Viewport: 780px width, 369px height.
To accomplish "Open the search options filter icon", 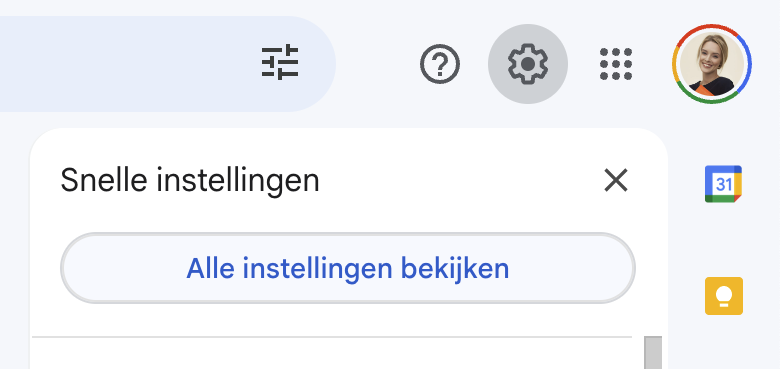I will pyautogui.click(x=280, y=63).
